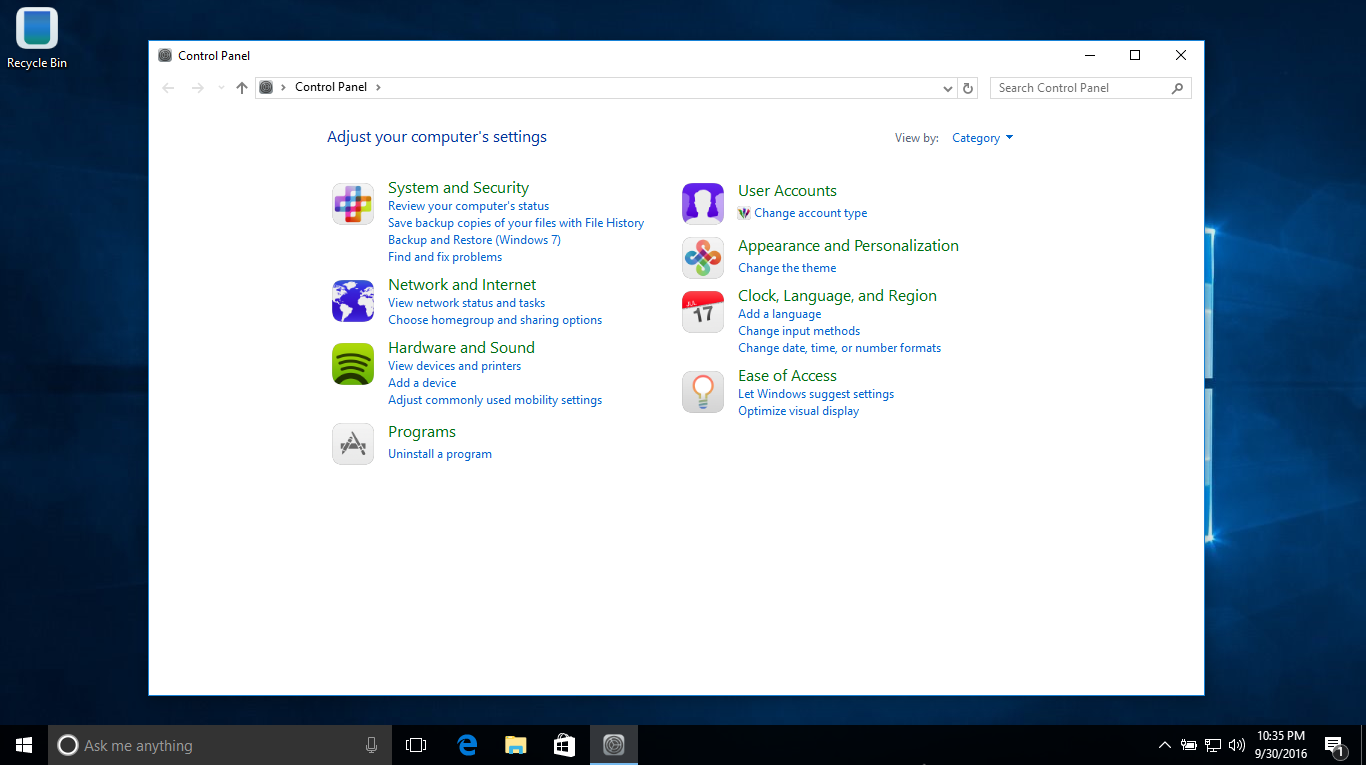
Task: Click the Ease of Access lightbulb icon
Action: tap(702, 391)
